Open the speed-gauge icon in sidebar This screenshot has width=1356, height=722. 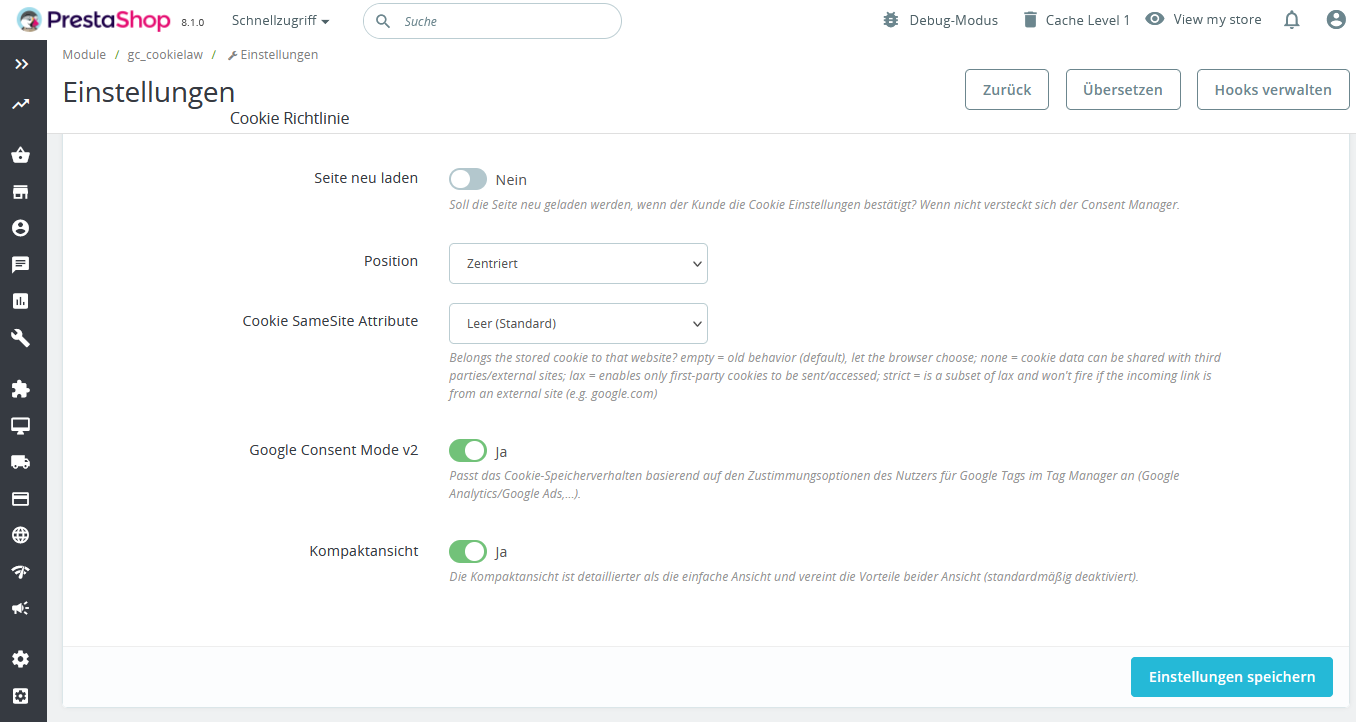21,572
